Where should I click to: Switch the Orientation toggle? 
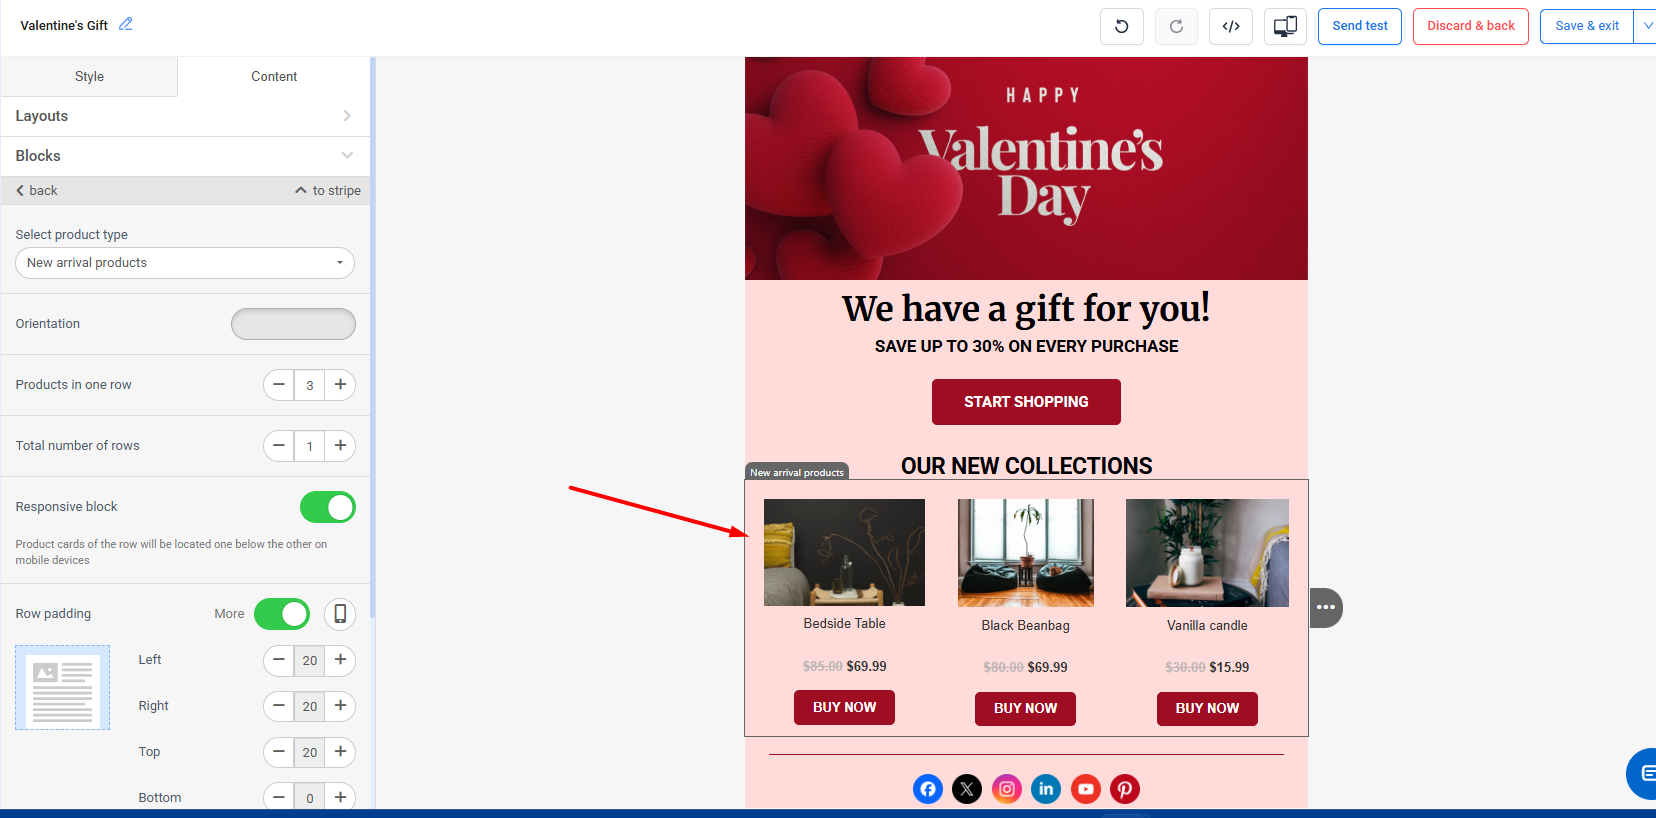(x=293, y=324)
